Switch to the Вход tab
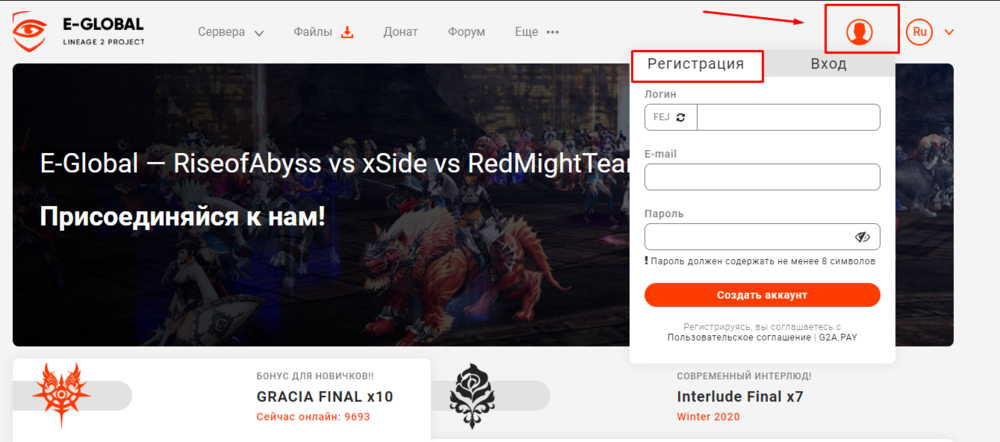This screenshot has width=1000, height=442. pos(828,64)
